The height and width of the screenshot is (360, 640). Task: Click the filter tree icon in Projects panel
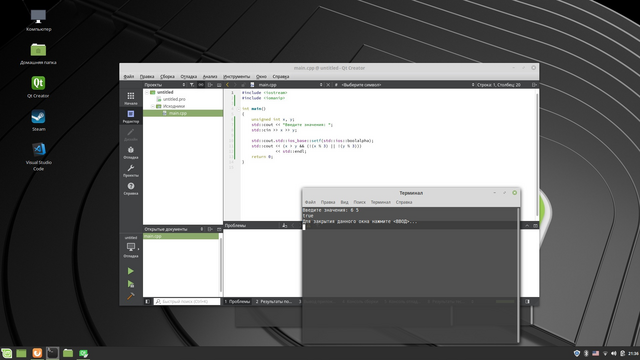[x=191, y=84]
